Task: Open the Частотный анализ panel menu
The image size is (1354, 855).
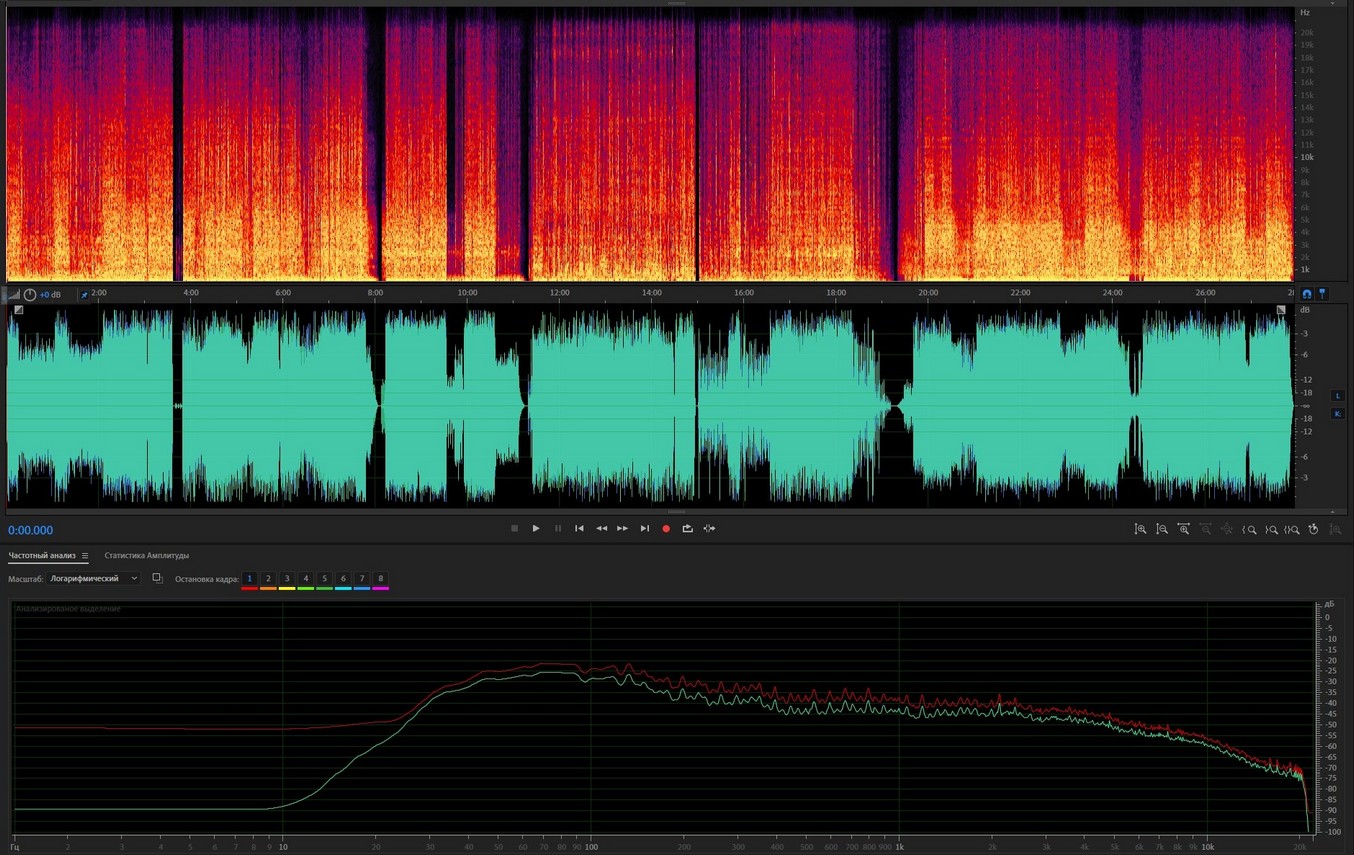Action: (85, 556)
